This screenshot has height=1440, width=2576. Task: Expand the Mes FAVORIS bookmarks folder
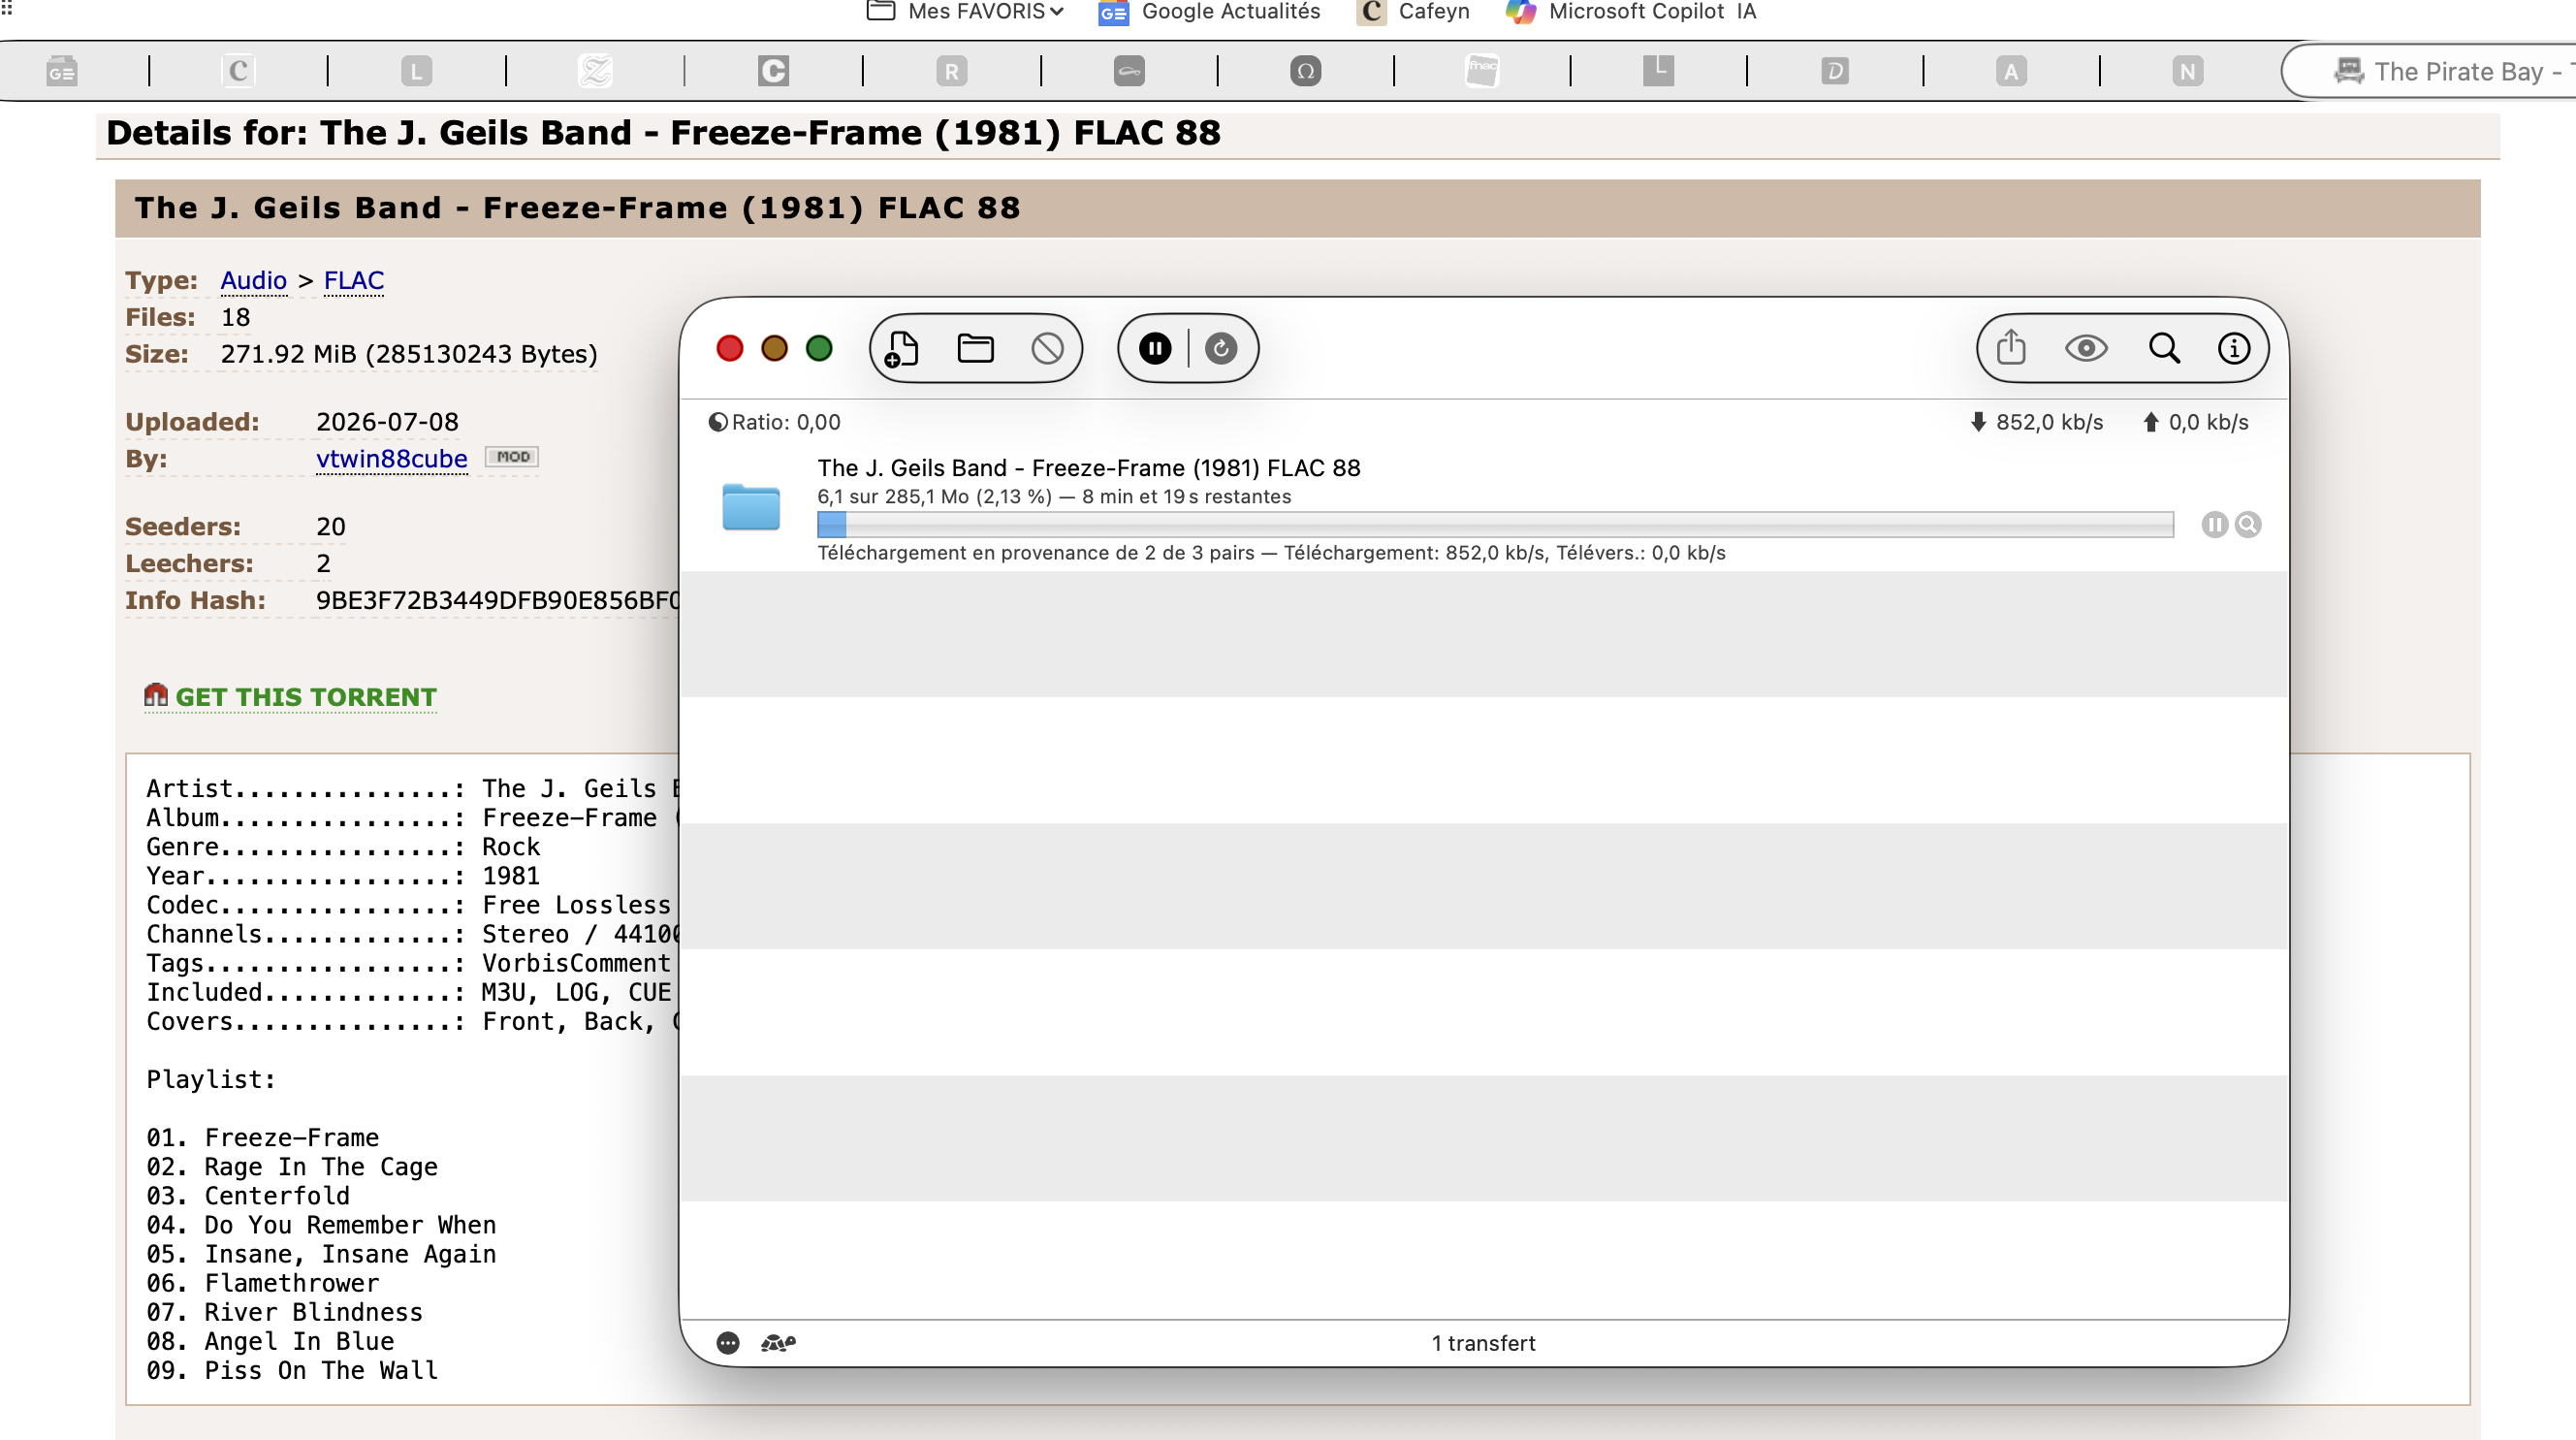pos(964,12)
